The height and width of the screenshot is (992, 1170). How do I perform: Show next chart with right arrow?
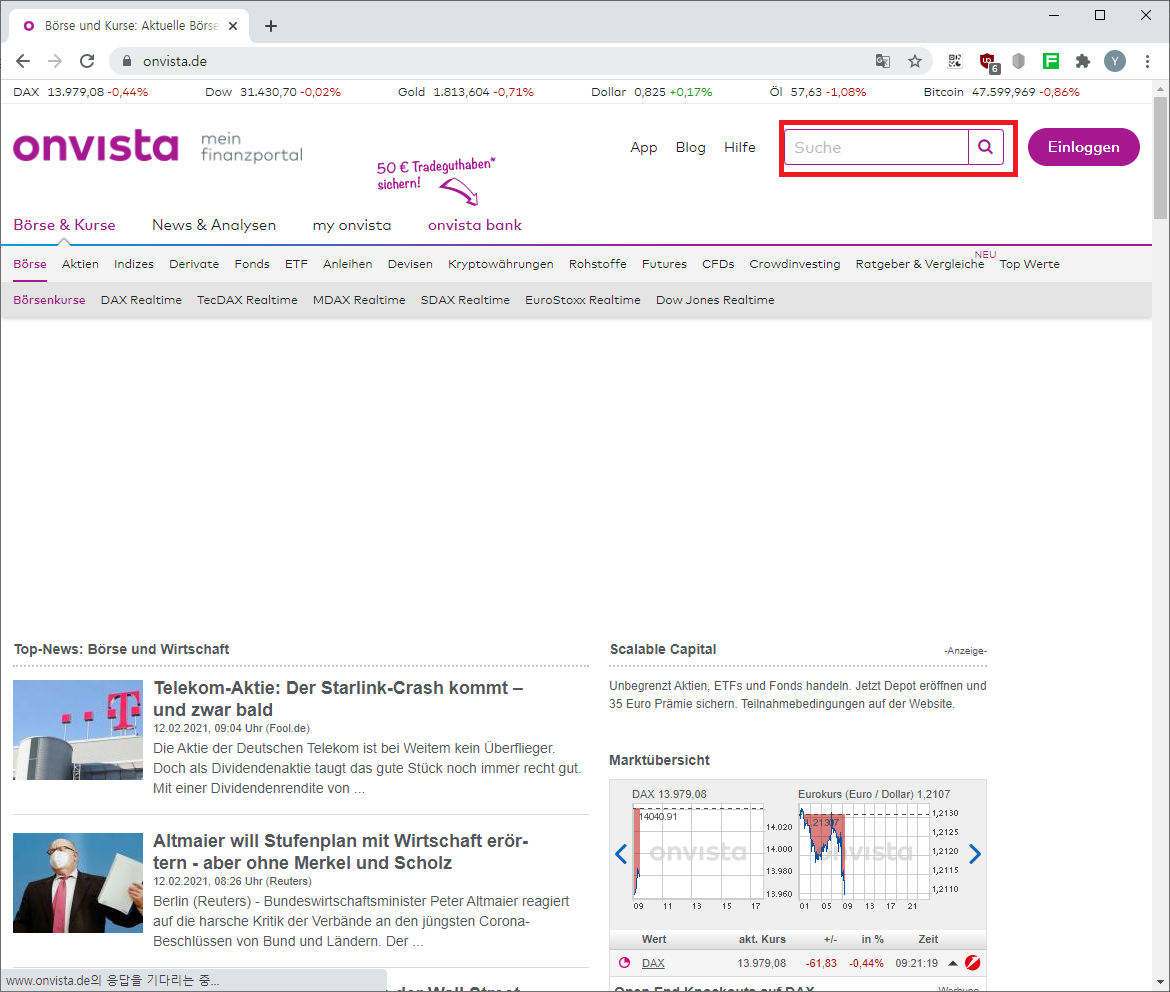tap(975, 854)
